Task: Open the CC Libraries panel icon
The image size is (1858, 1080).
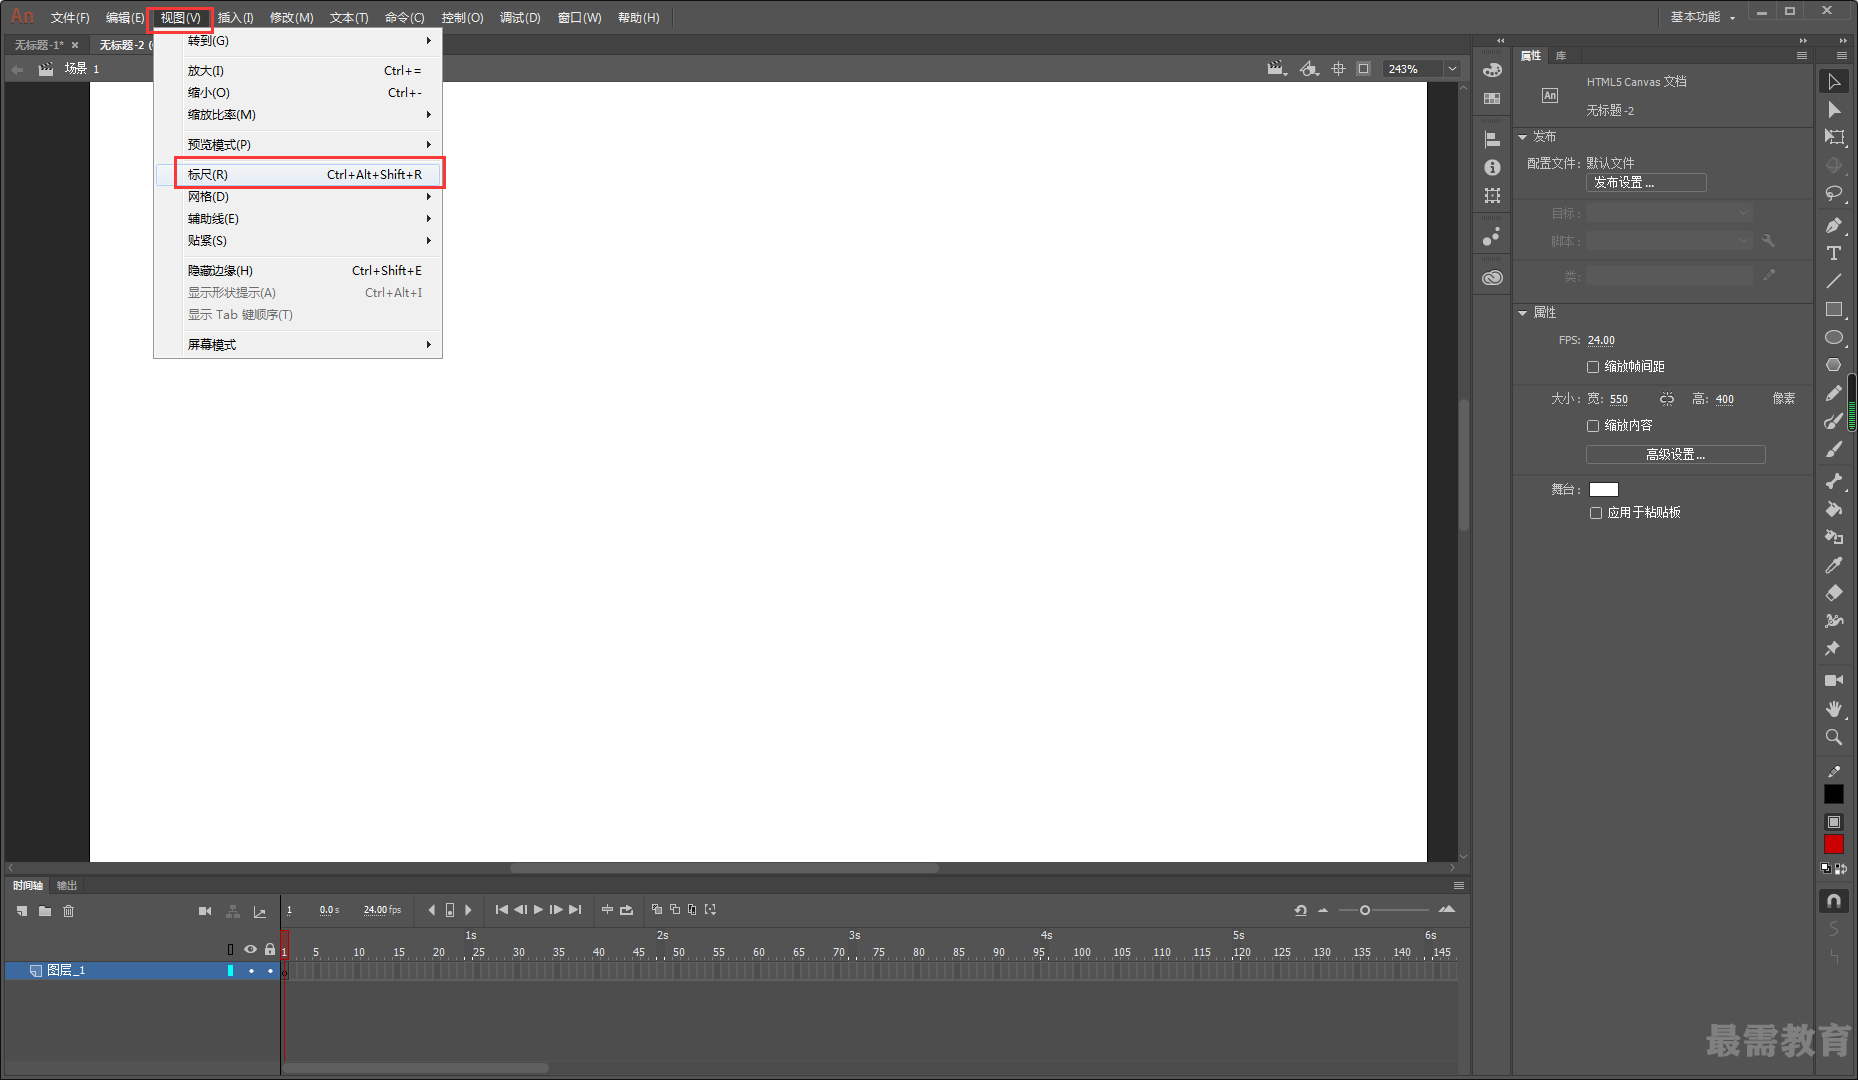Action: pos(1492,277)
